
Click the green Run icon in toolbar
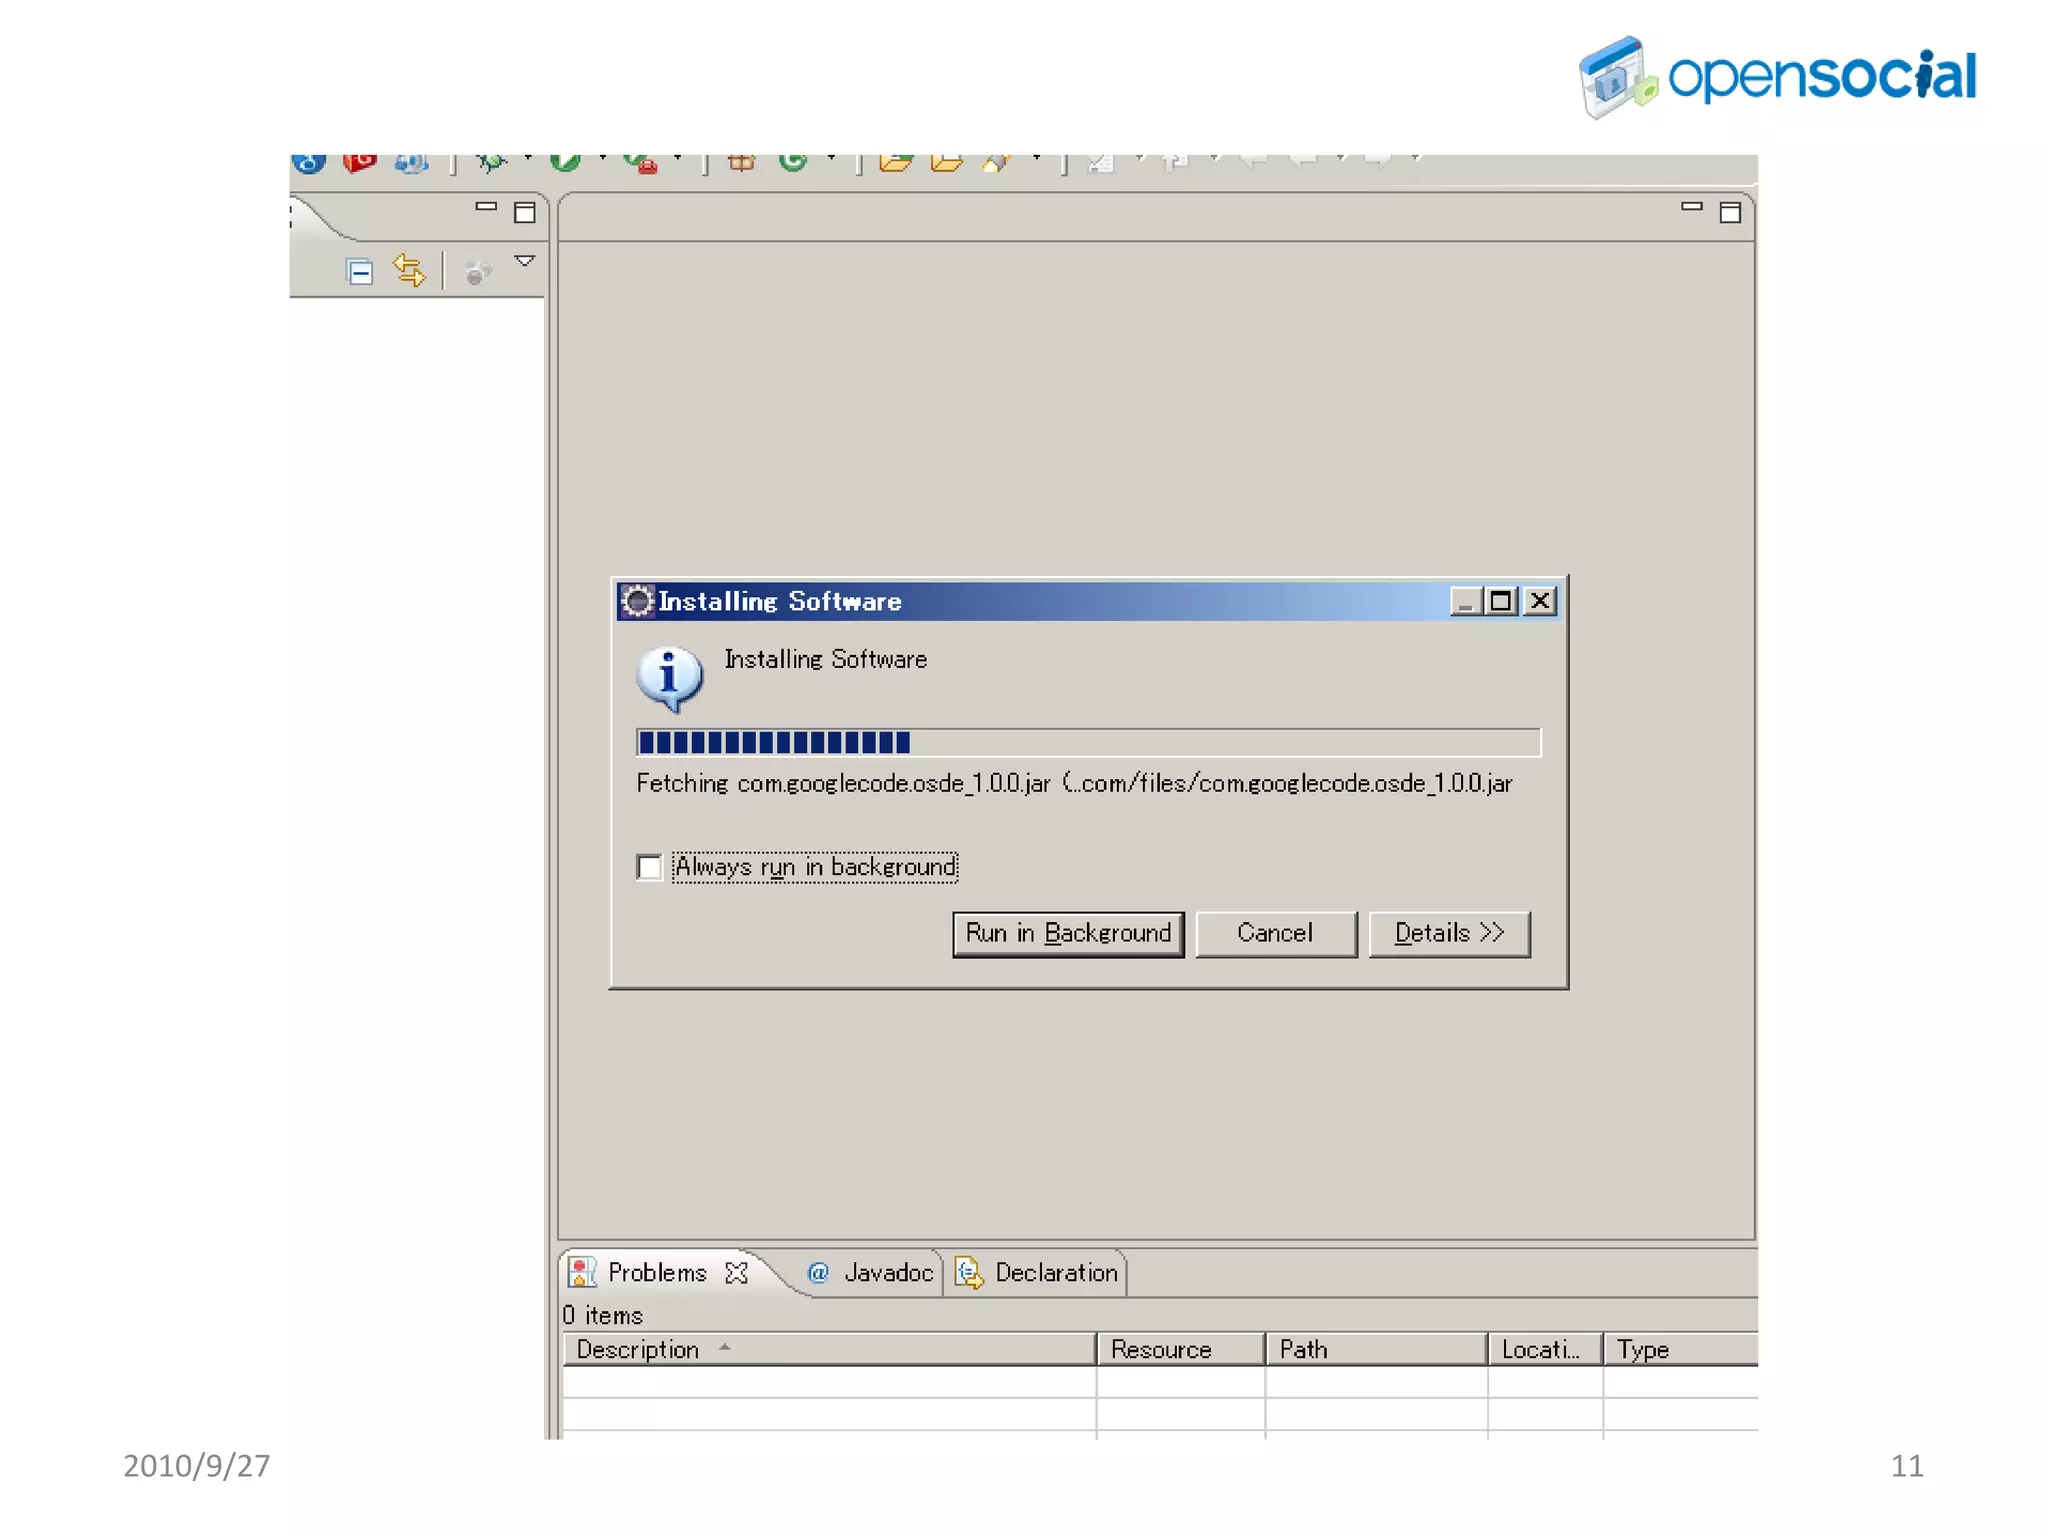(566, 162)
